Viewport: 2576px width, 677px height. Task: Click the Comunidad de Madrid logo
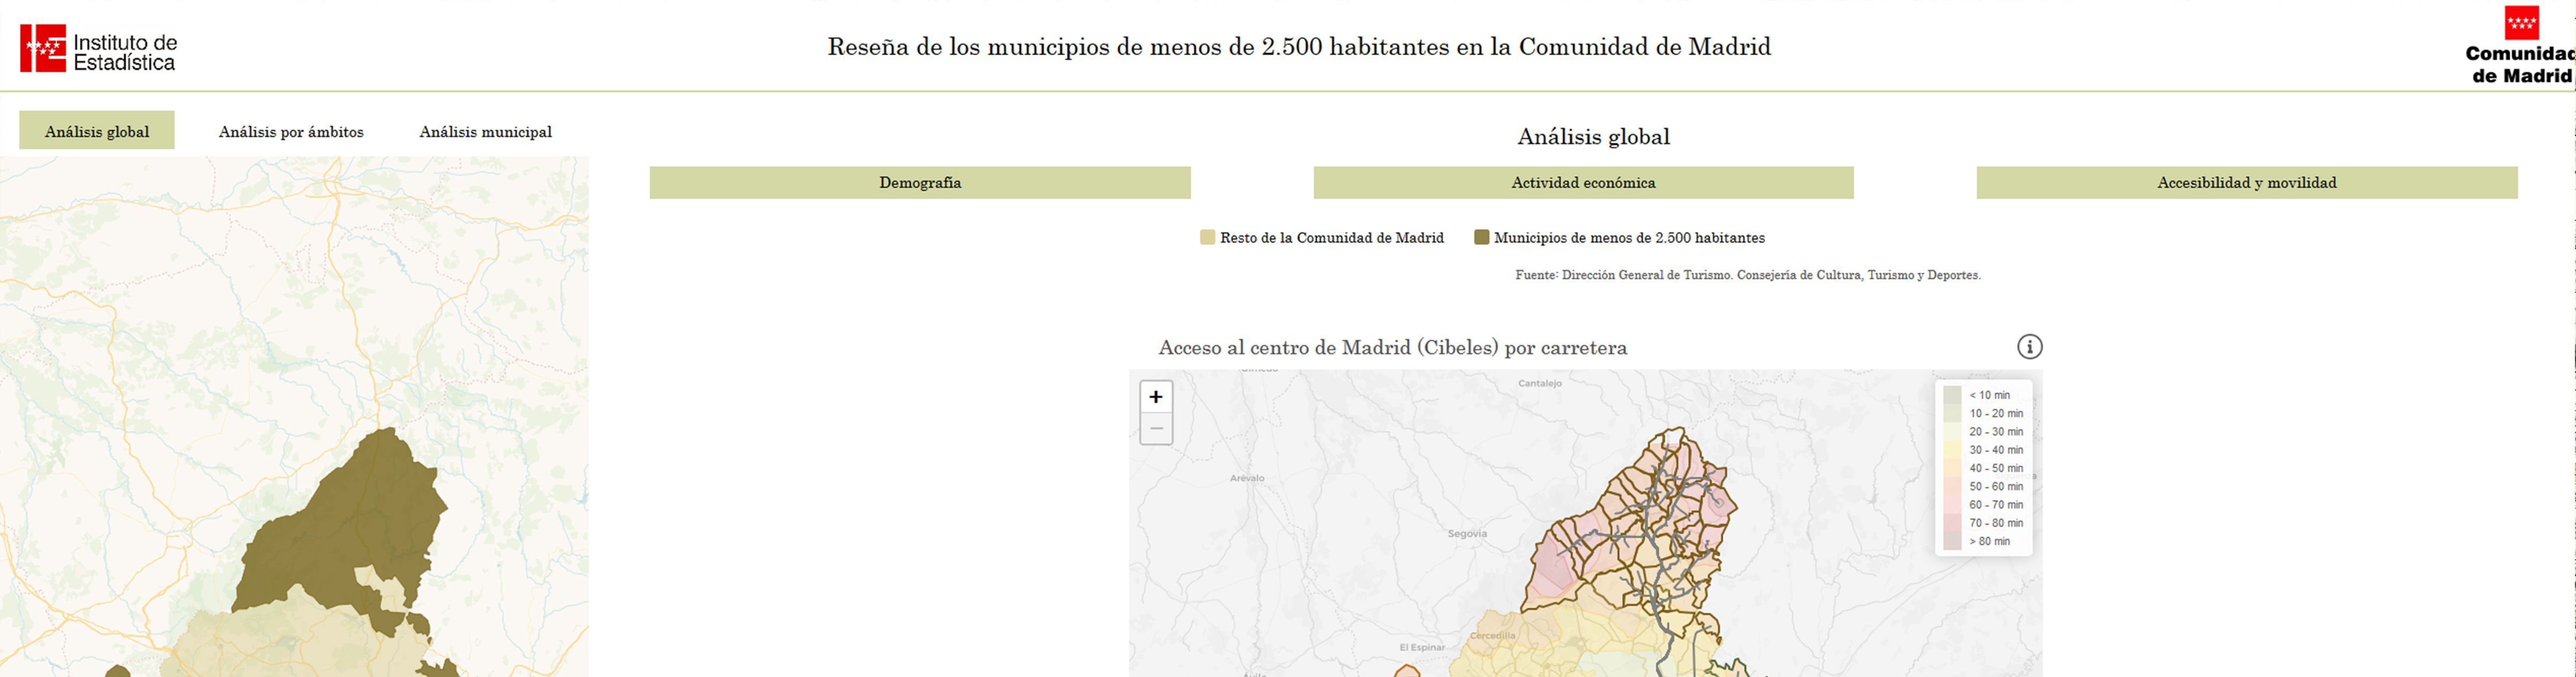click(x=2520, y=46)
